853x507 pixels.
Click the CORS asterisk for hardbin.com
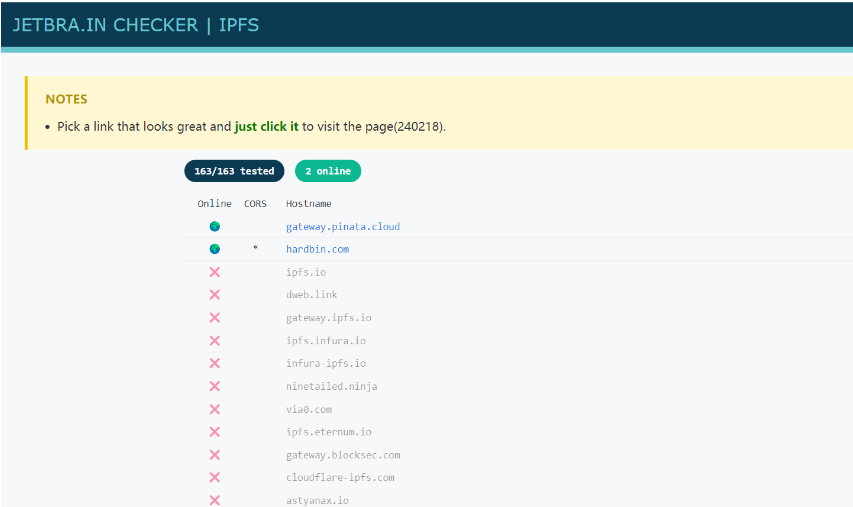coord(255,248)
